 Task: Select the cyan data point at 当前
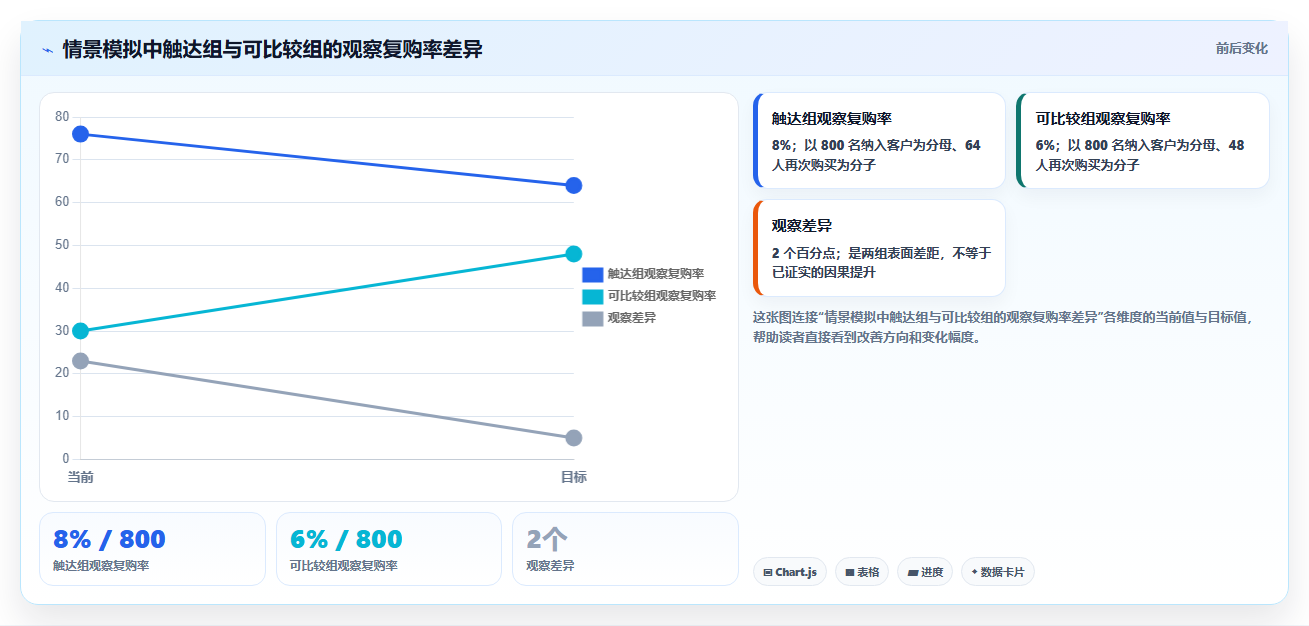(81, 331)
